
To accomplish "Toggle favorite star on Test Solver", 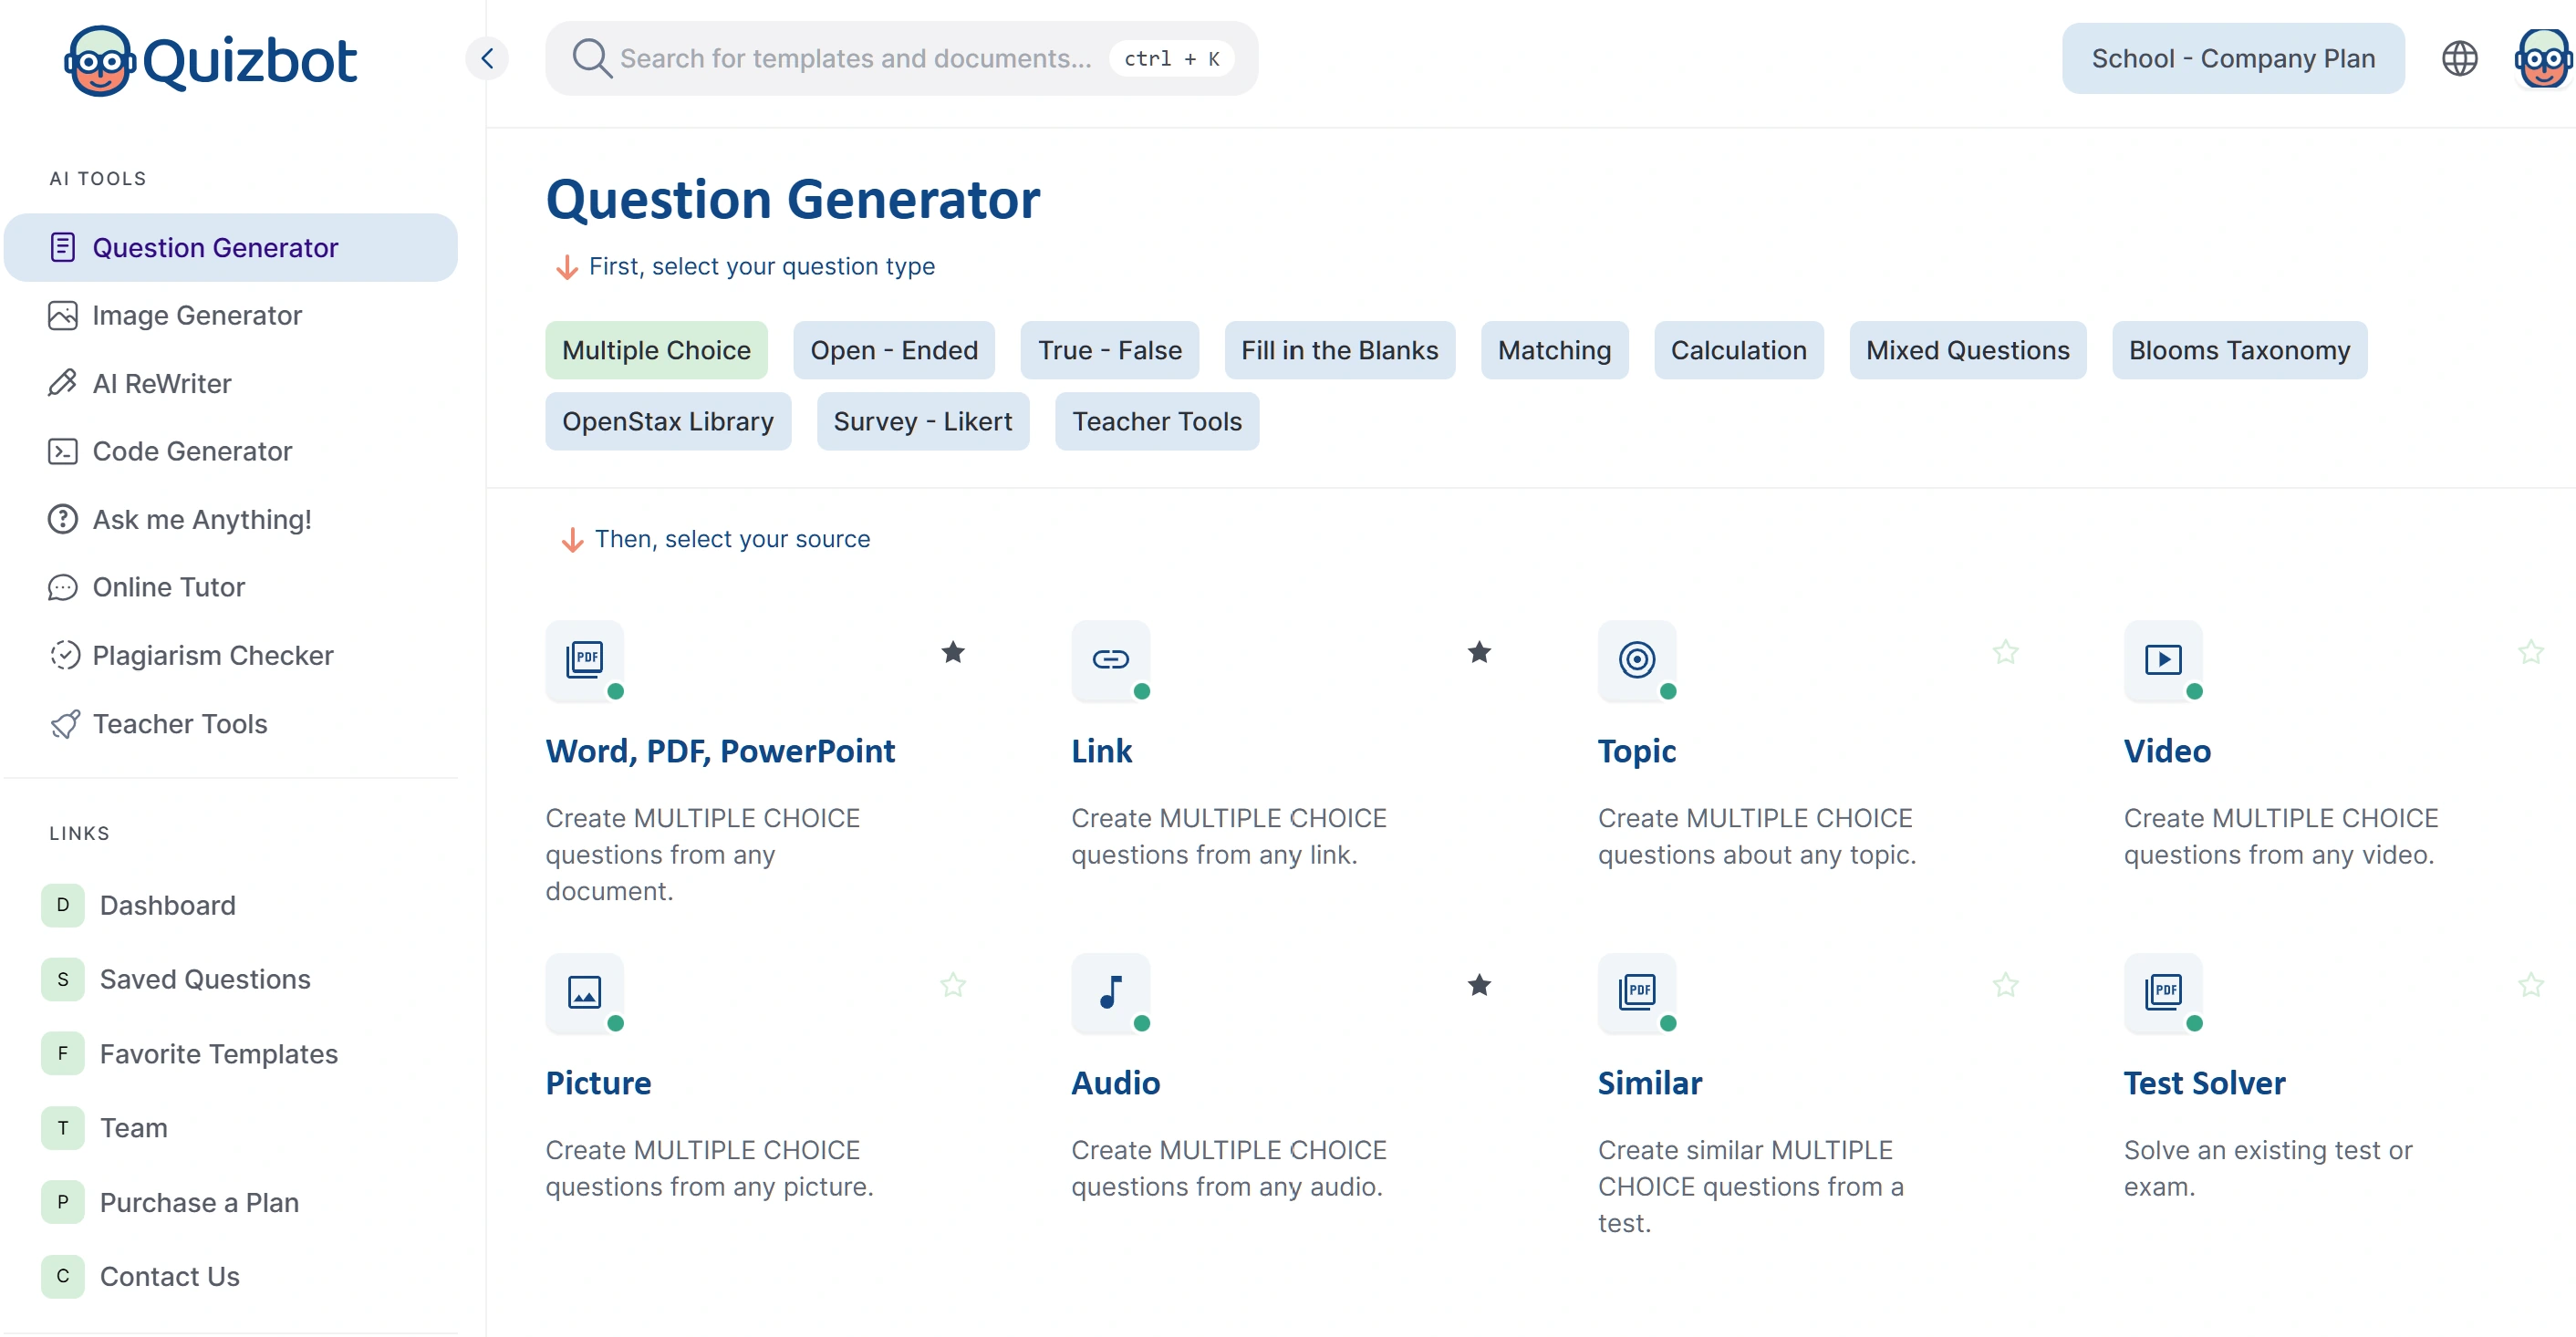I will (2530, 986).
